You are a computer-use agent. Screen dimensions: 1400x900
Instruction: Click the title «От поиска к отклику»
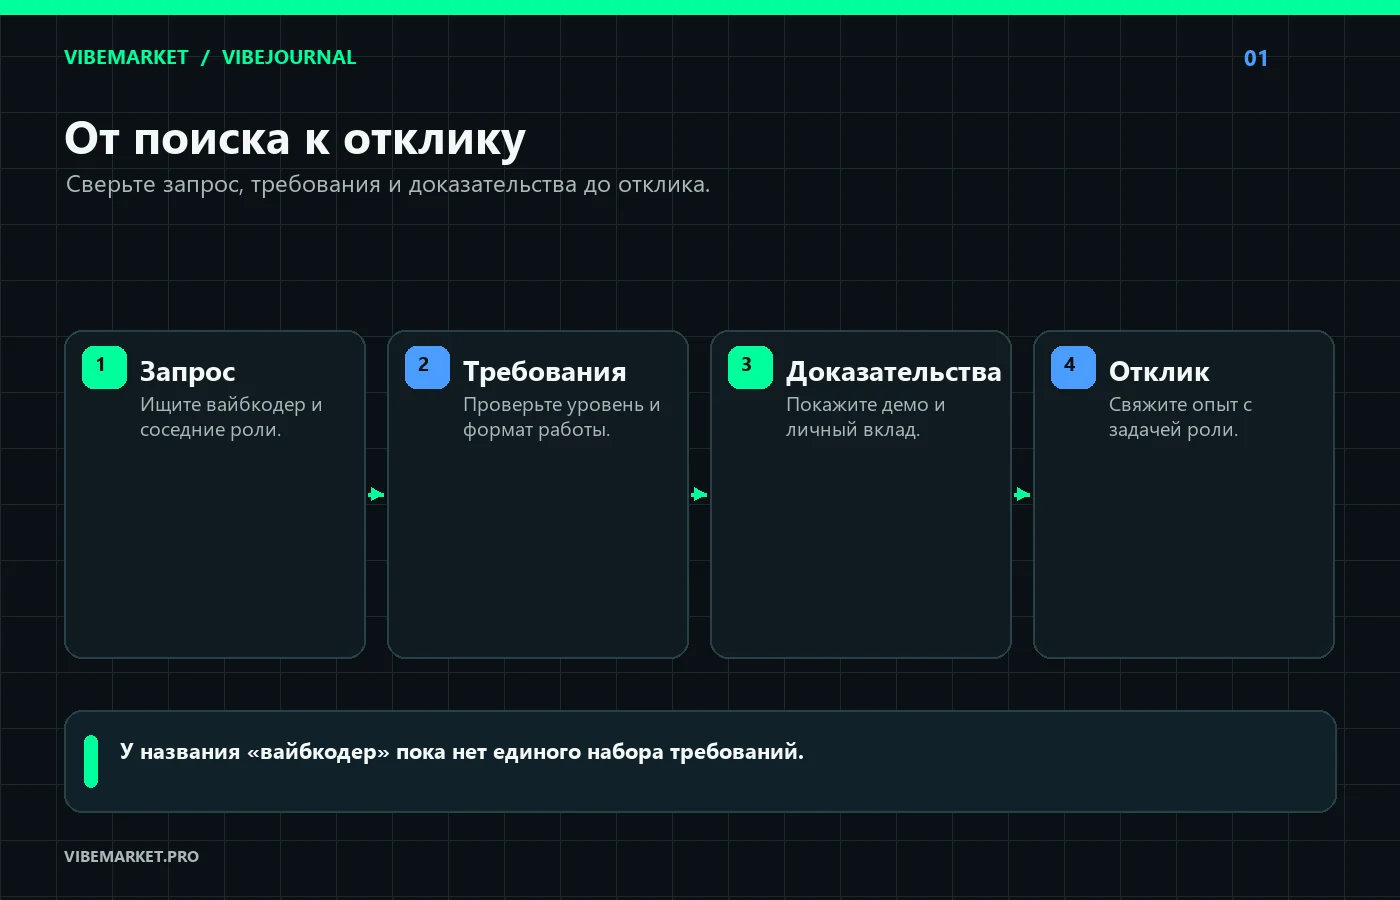pos(295,139)
